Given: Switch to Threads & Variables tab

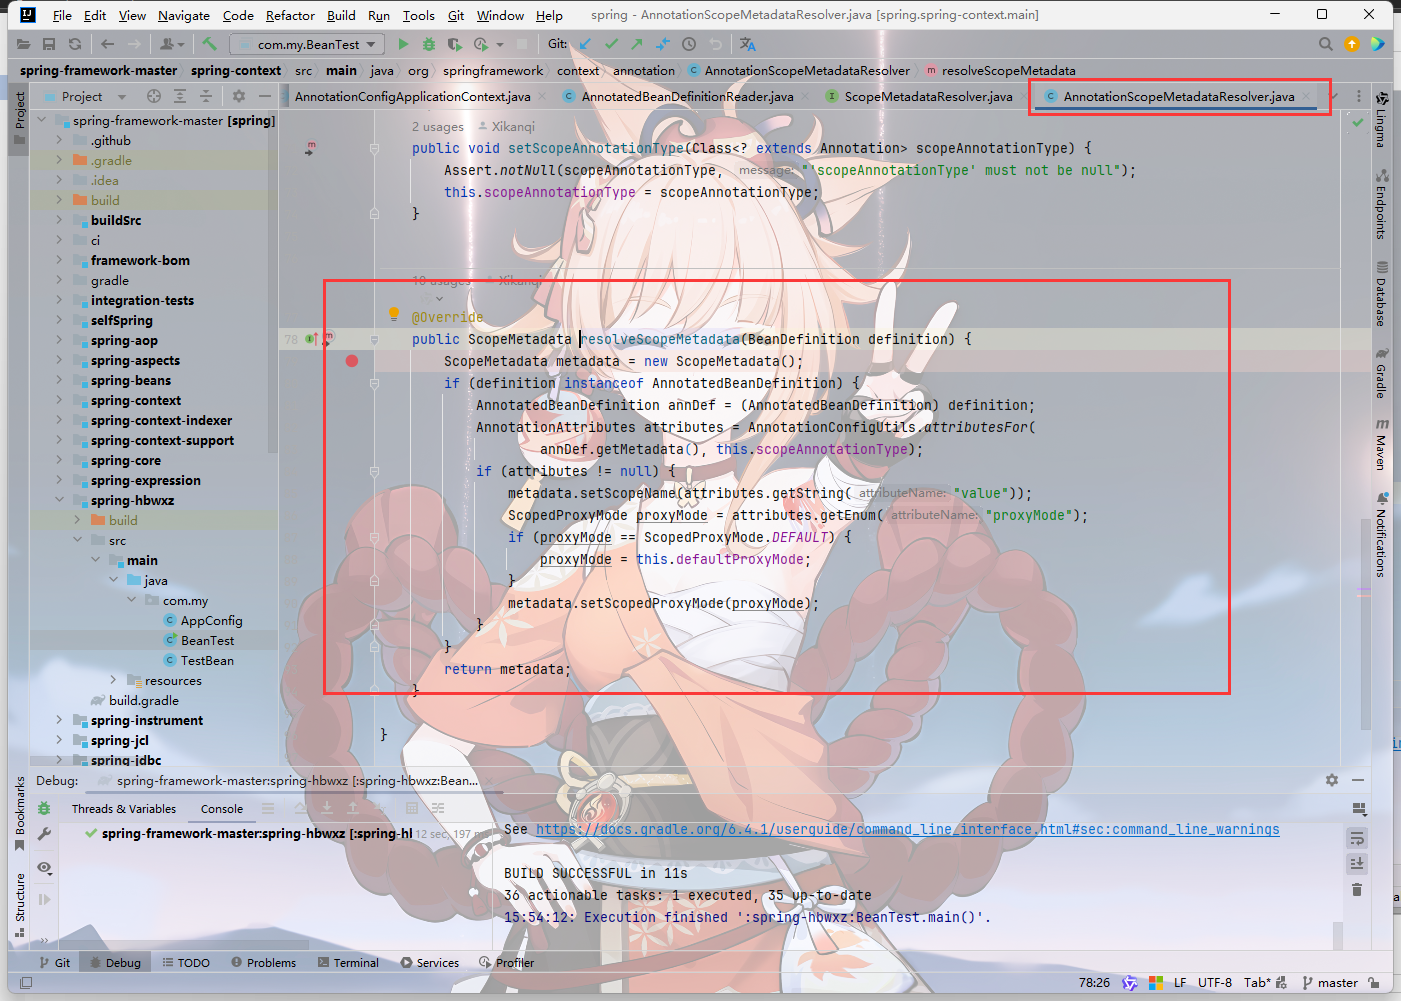Looking at the screenshot, I should point(124,809).
